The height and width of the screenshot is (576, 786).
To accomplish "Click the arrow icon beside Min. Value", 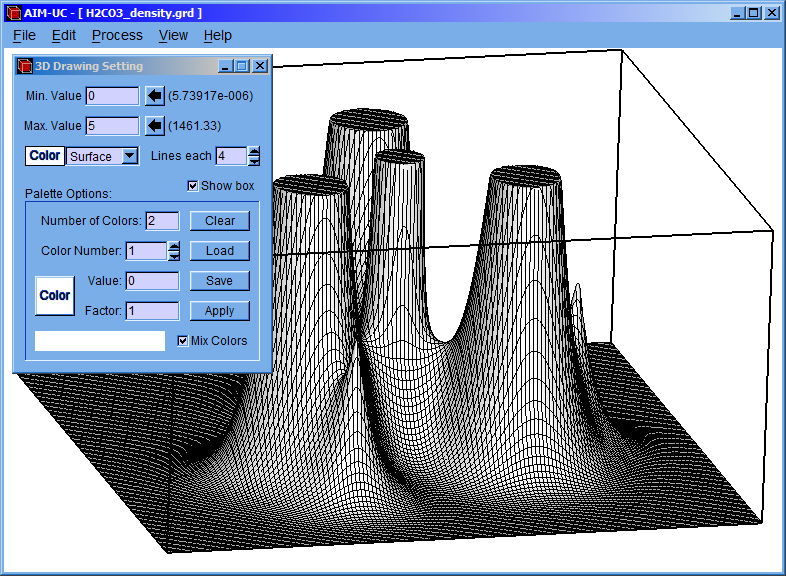I will [x=154, y=96].
